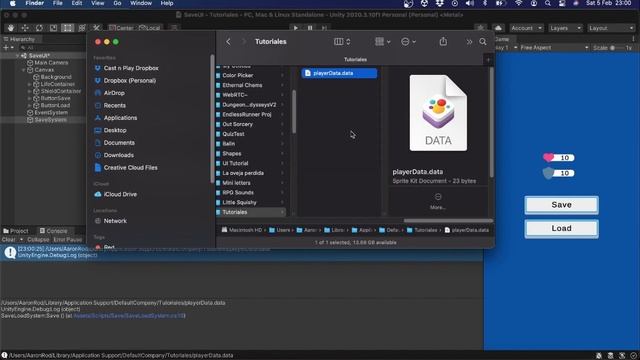640x360 pixels.
Task: Open Spotlight search in menu bar
Action: 548,3
